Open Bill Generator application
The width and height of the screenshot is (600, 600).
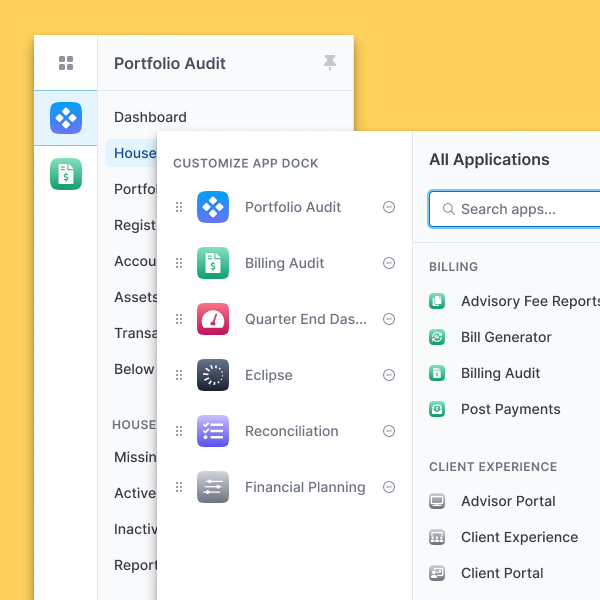506,337
